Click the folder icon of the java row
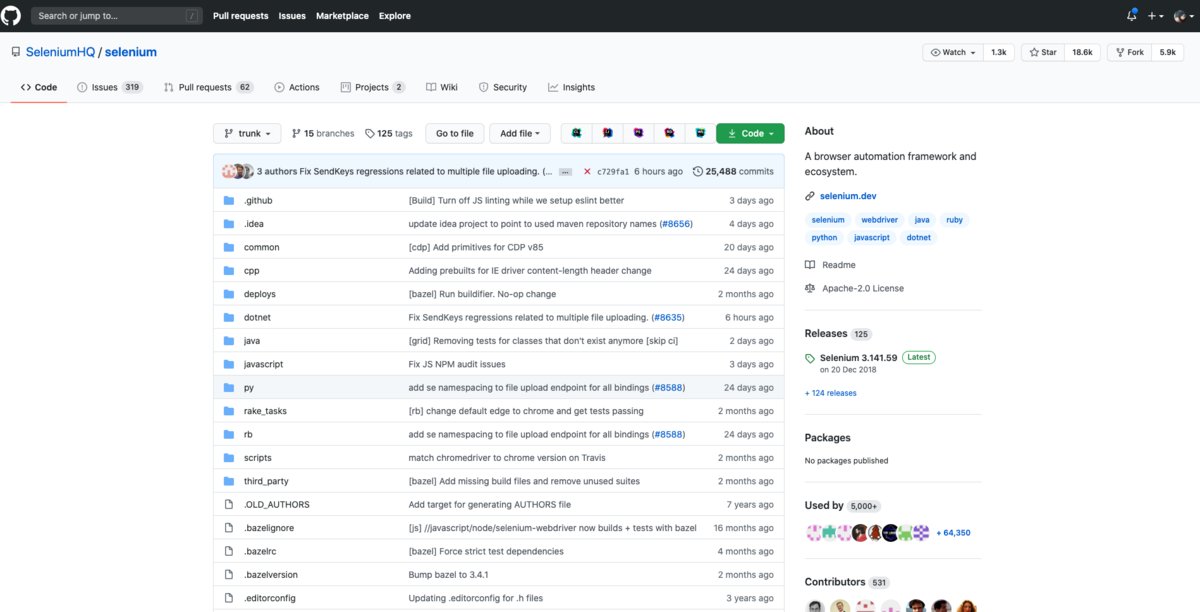This screenshot has width=1200, height=612. 229,341
